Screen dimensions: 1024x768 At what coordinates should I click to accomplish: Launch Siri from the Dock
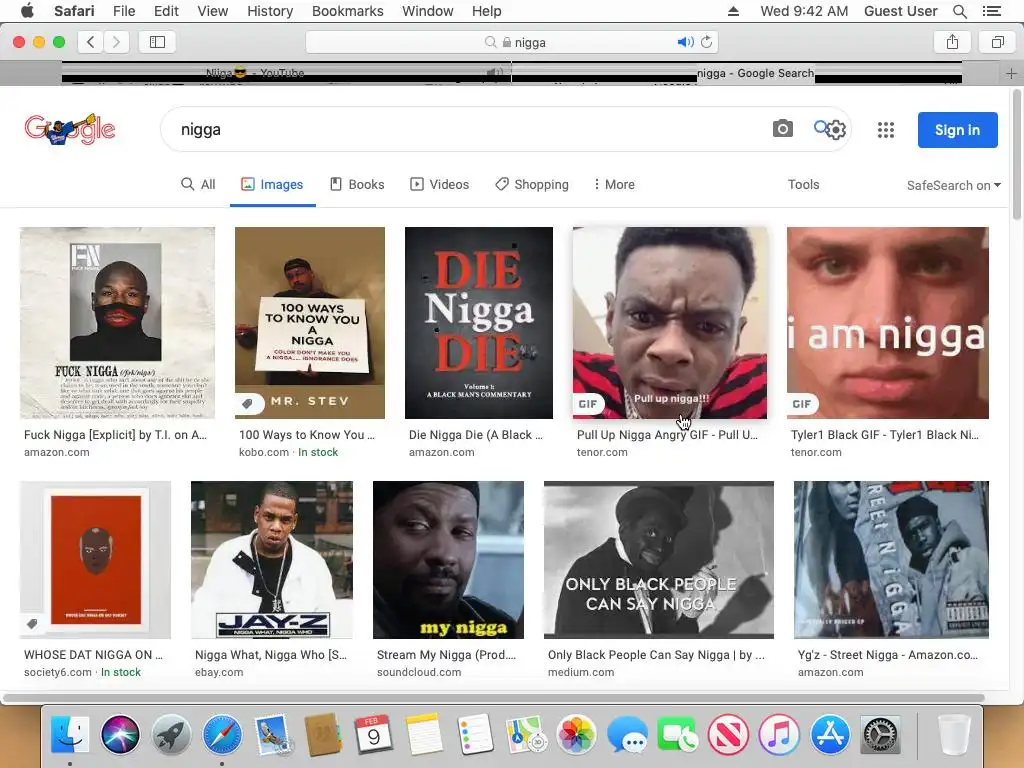pyautogui.click(x=120, y=735)
